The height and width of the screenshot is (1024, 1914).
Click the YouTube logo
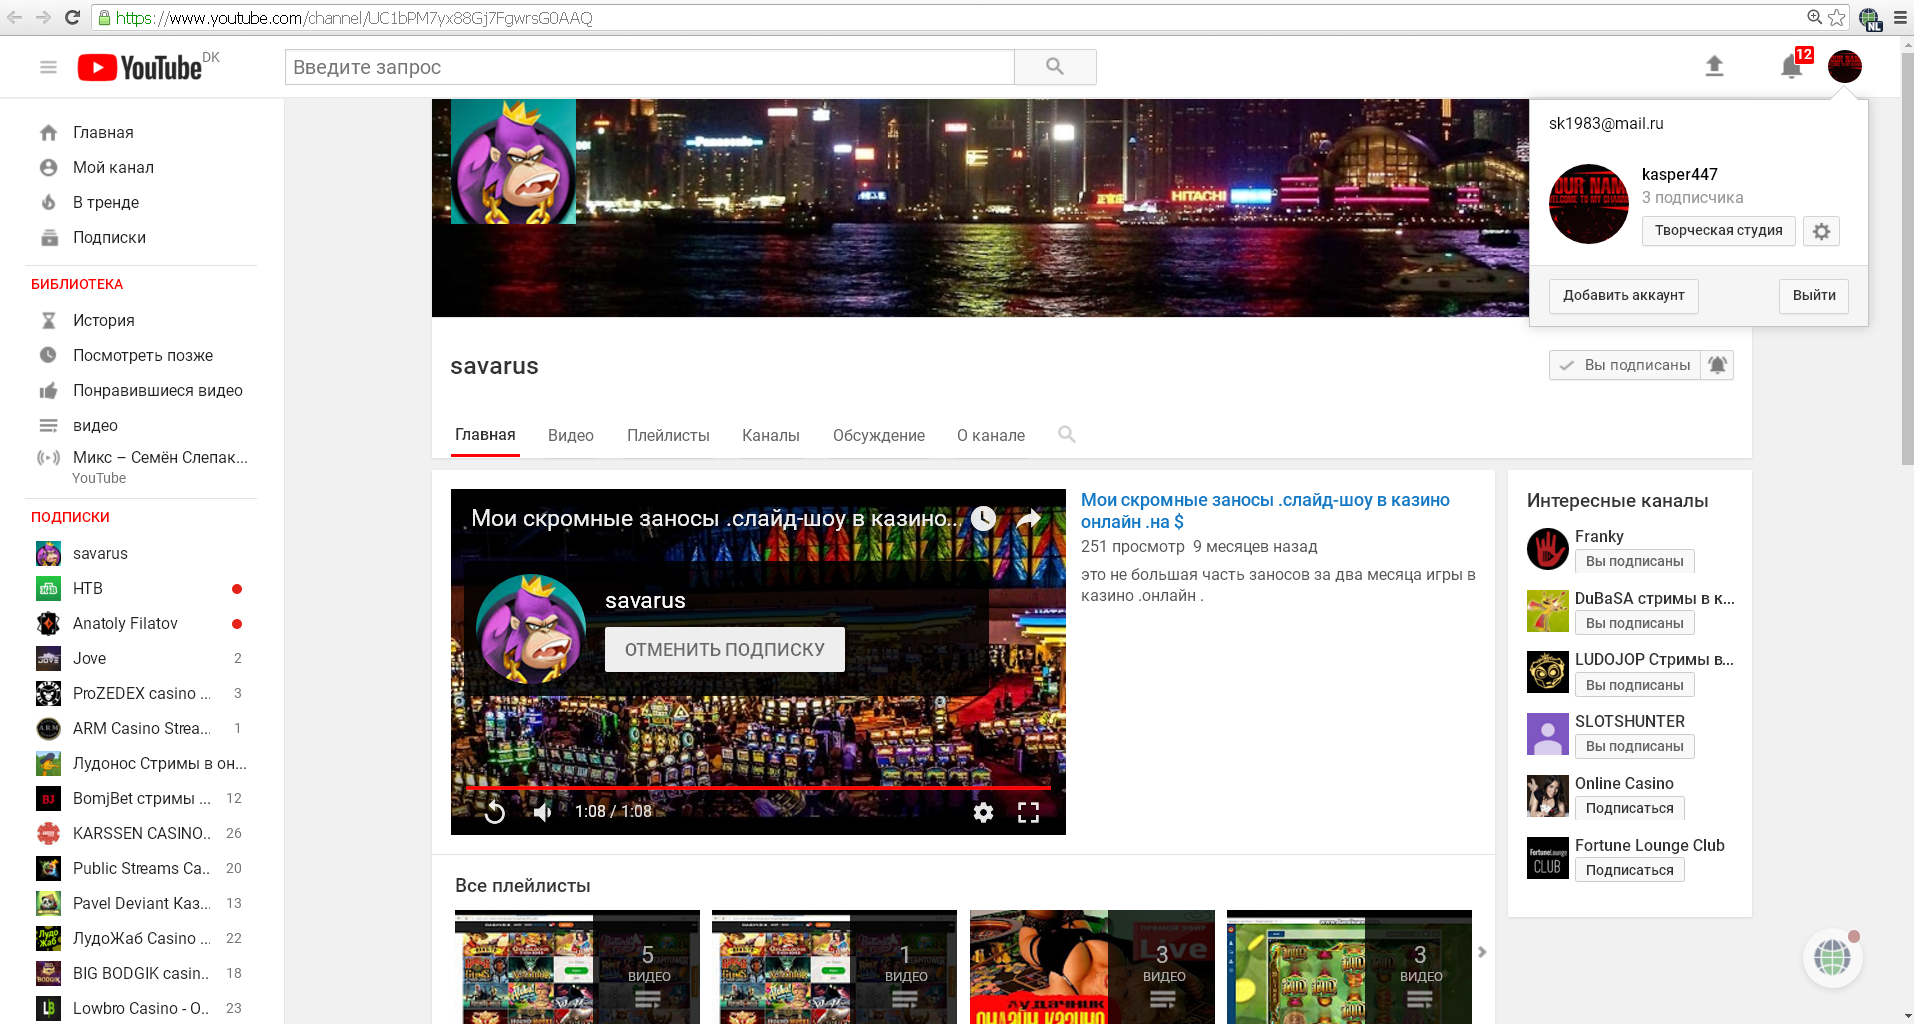point(140,67)
